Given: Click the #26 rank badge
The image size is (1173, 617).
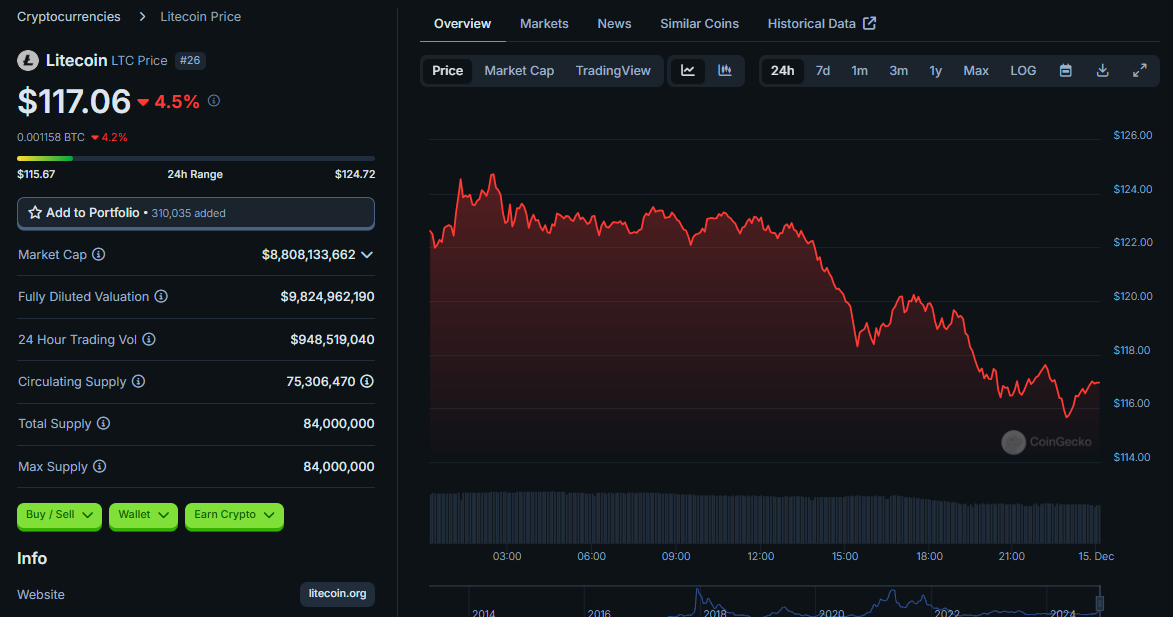Looking at the screenshot, I should [190, 61].
